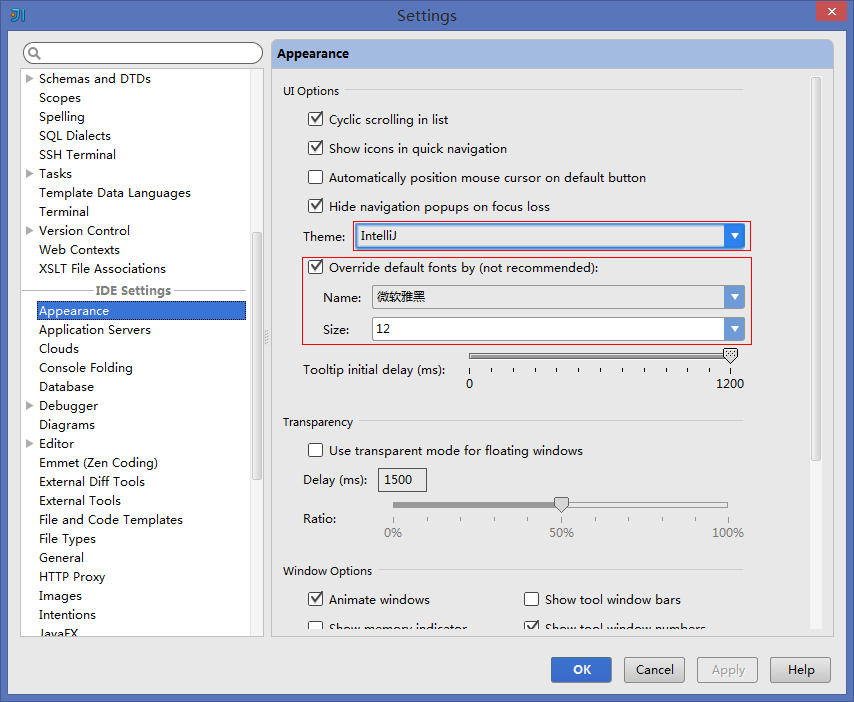Select Appearance in settings list
This screenshot has height=702, width=854.
pos(141,310)
